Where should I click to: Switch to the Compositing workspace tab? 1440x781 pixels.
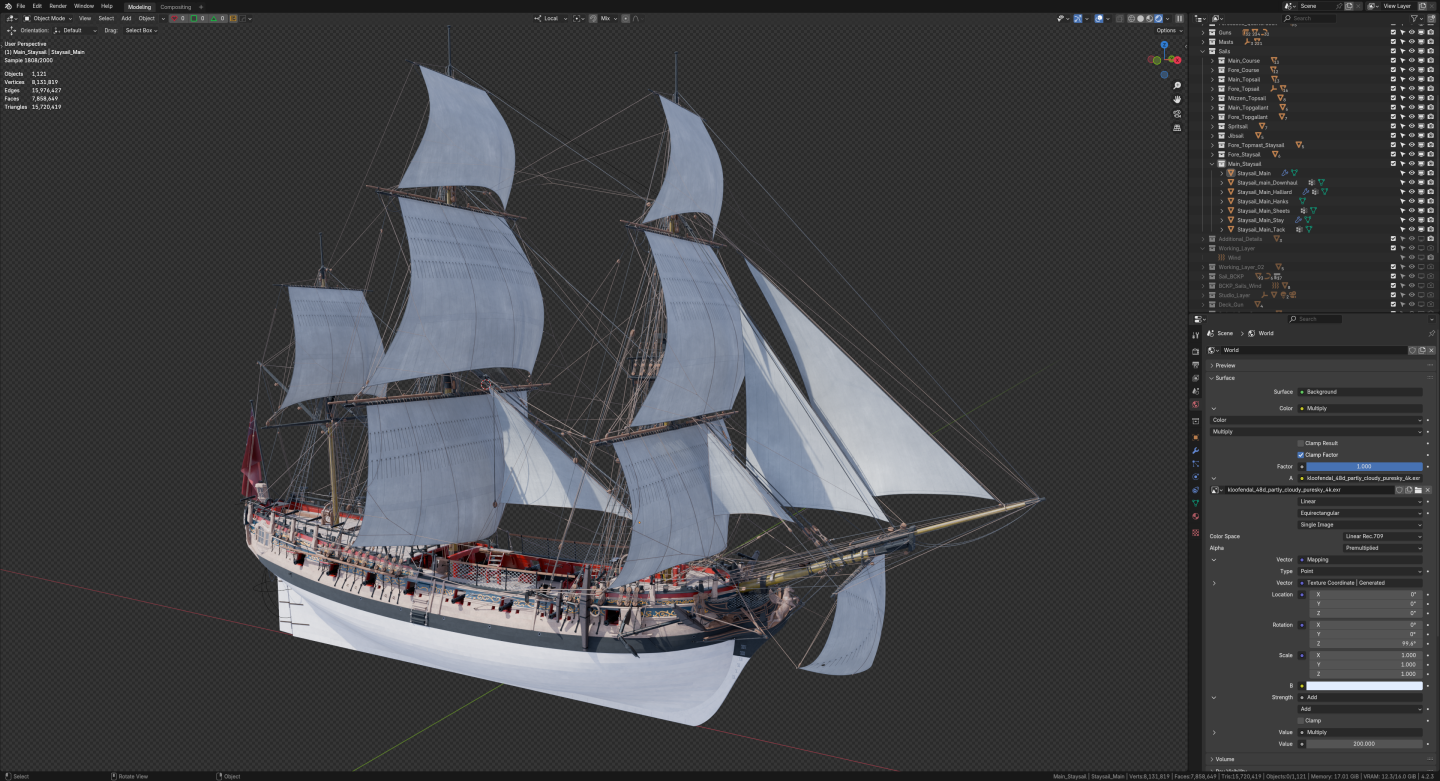(x=175, y=6)
